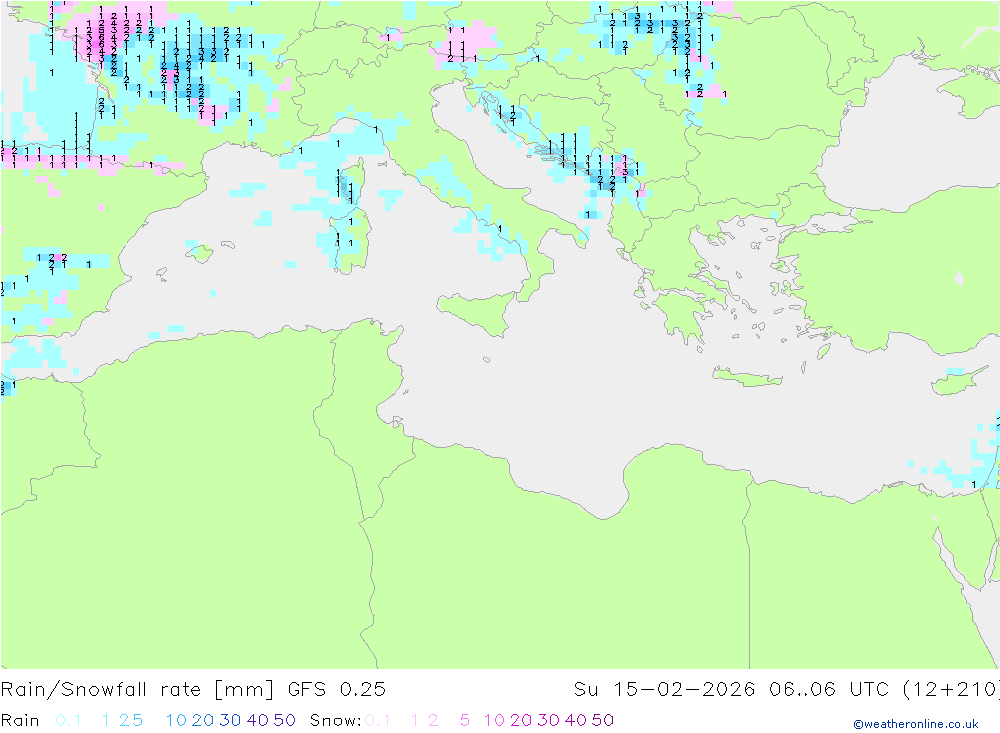This screenshot has width=1000, height=733.
Task: Click the 'Snow:' legend label
Action: pos(335,720)
